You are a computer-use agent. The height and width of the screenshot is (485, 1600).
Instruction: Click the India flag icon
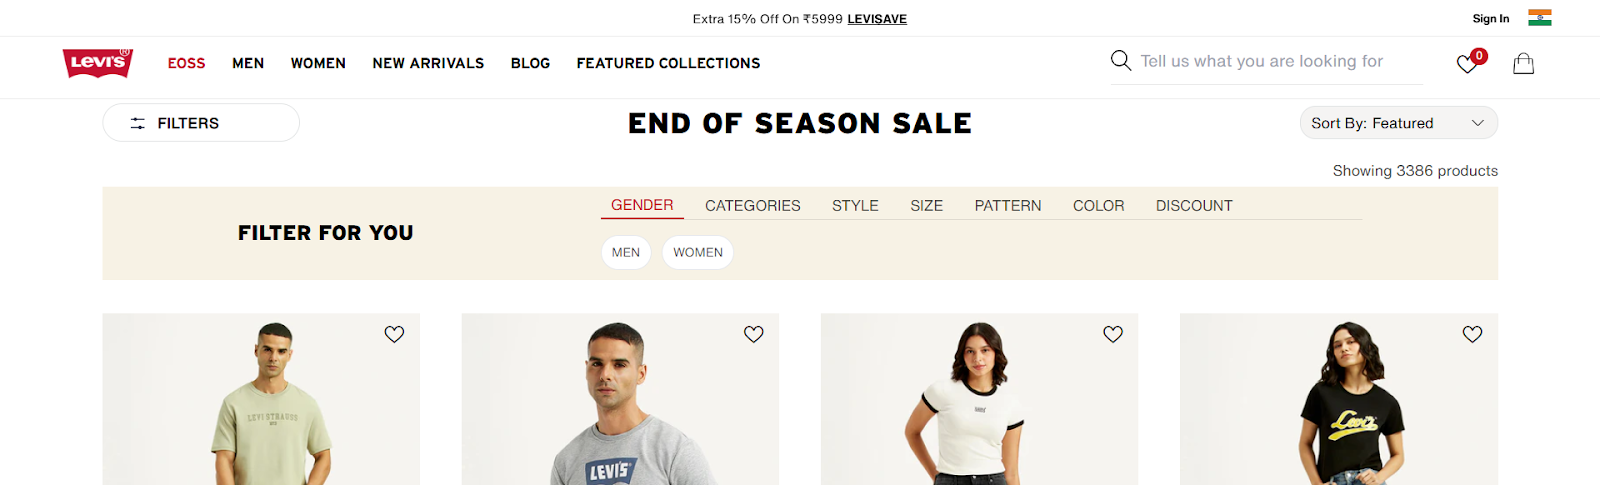(x=1539, y=18)
